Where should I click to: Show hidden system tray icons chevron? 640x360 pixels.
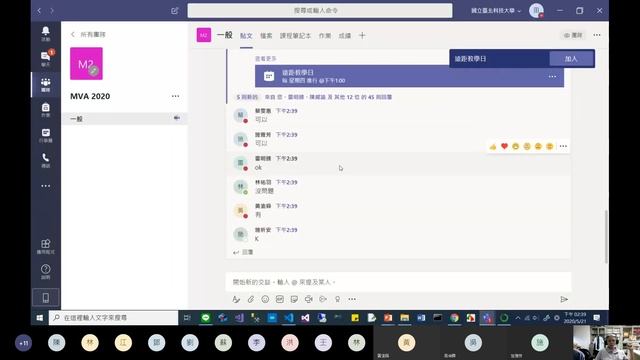(518, 318)
